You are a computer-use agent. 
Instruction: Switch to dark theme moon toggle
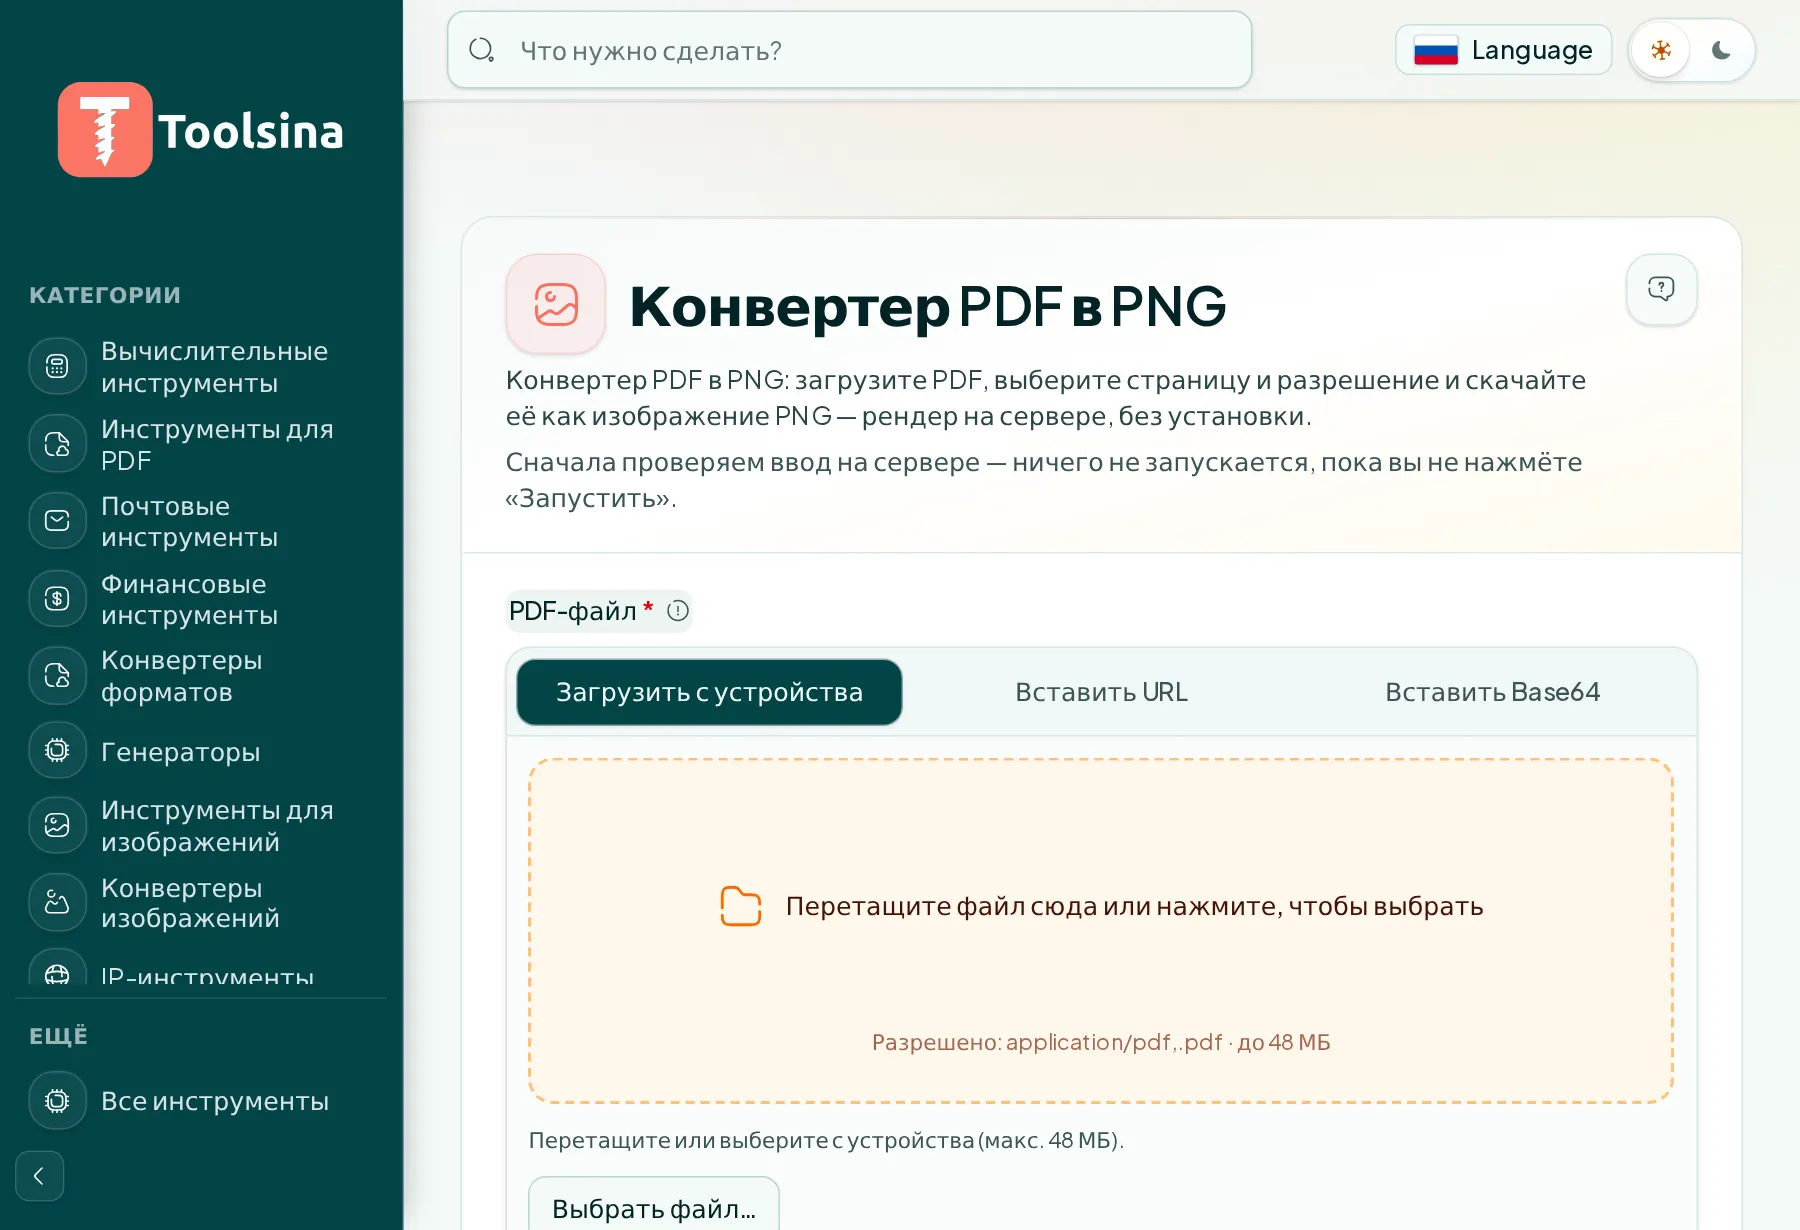1721,50
